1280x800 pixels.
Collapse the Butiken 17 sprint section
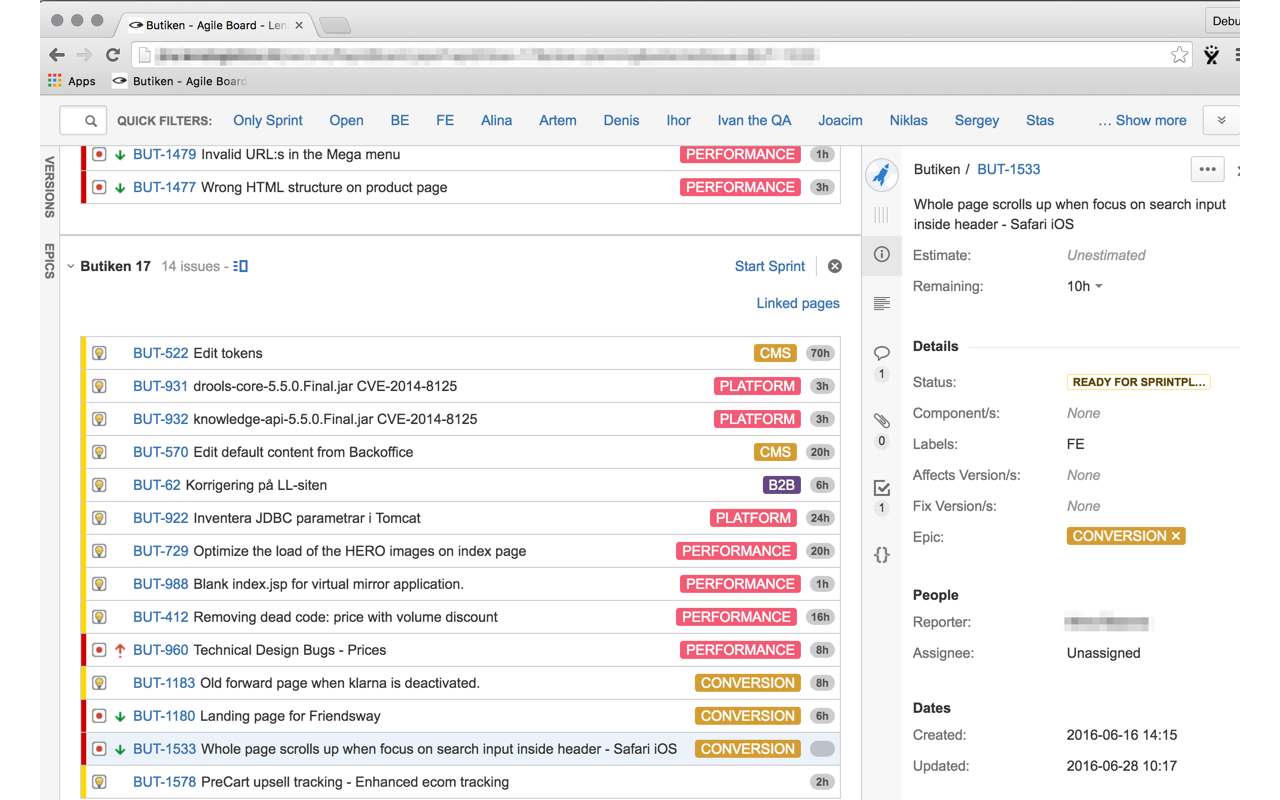[x=70, y=266]
